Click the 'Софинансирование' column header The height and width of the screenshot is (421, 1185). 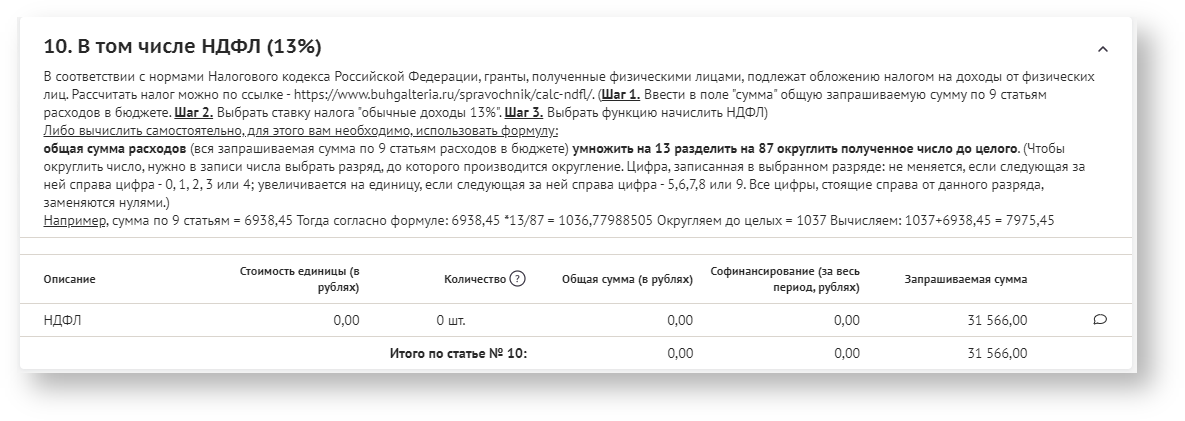pyautogui.click(x=785, y=279)
